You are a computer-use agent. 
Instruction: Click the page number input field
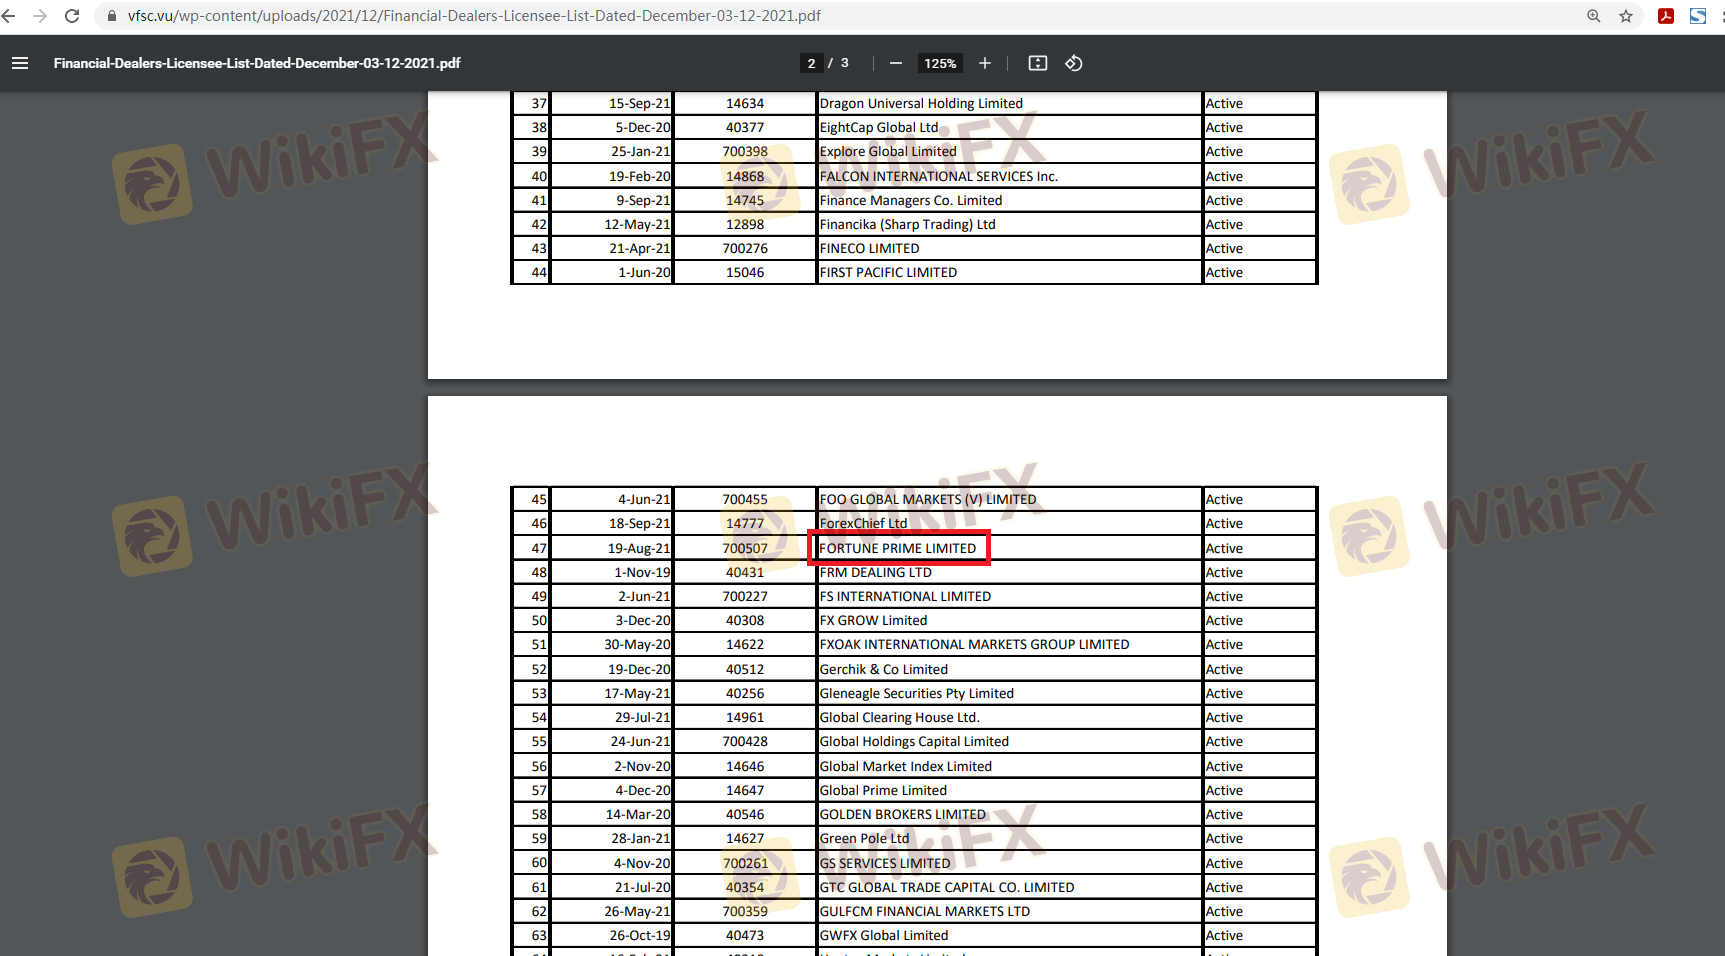811,63
